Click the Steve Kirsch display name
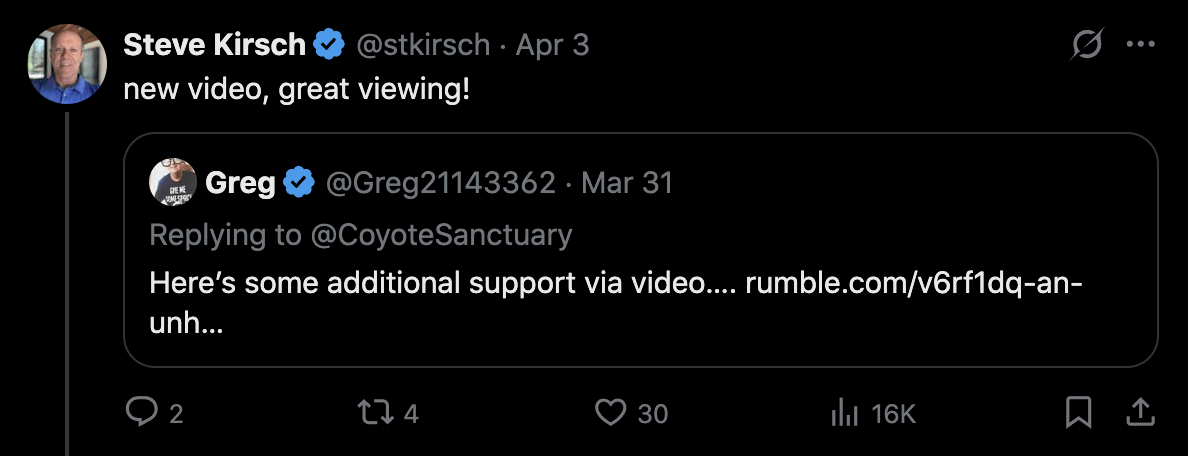Image resolution: width=1188 pixels, height=456 pixels. [x=214, y=45]
